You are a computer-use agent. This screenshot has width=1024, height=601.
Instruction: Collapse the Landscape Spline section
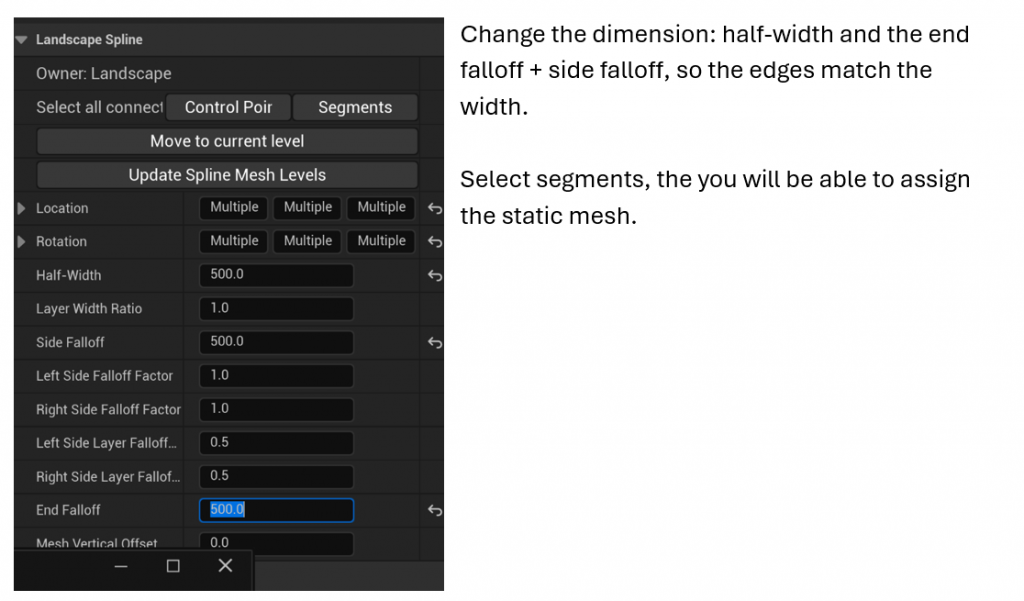tap(22, 40)
